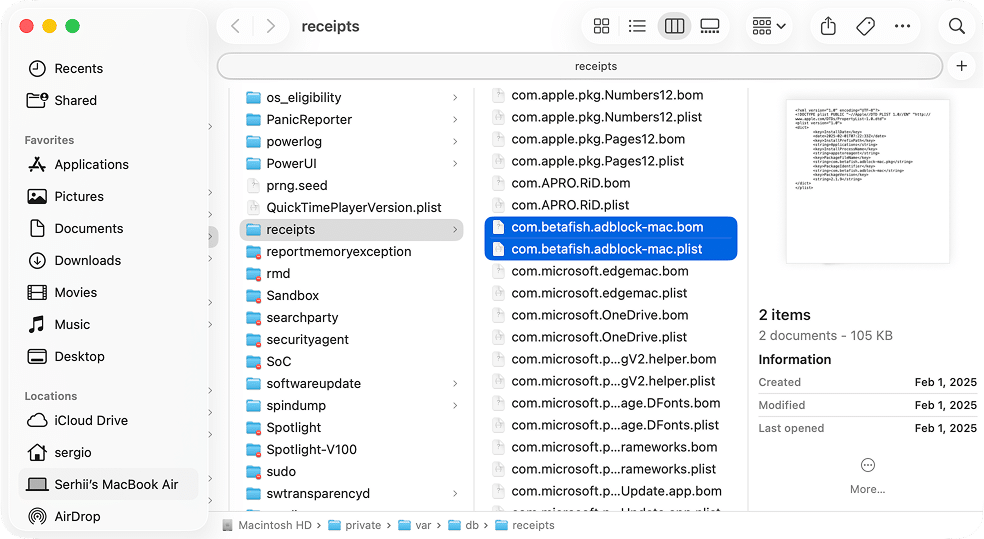Click the Share icon
The height and width of the screenshot is (539, 984).
(828, 26)
